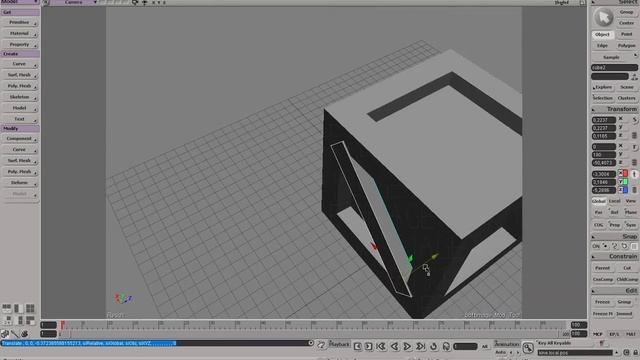Click the Parent constrain button

(x=602, y=268)
